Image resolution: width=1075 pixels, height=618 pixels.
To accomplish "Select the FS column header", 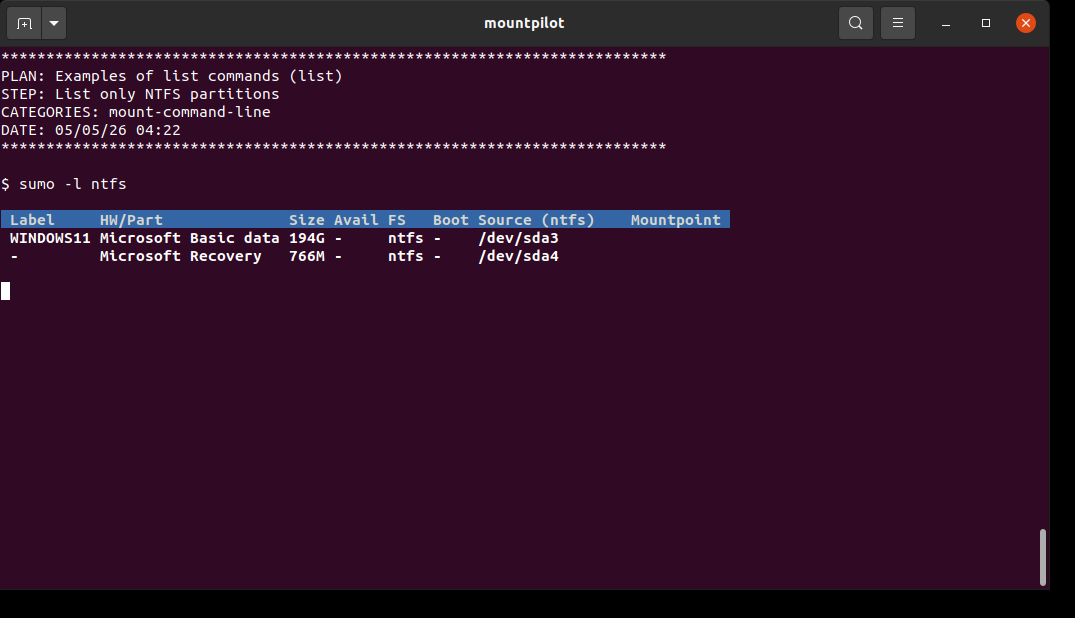I will point(396,219).
